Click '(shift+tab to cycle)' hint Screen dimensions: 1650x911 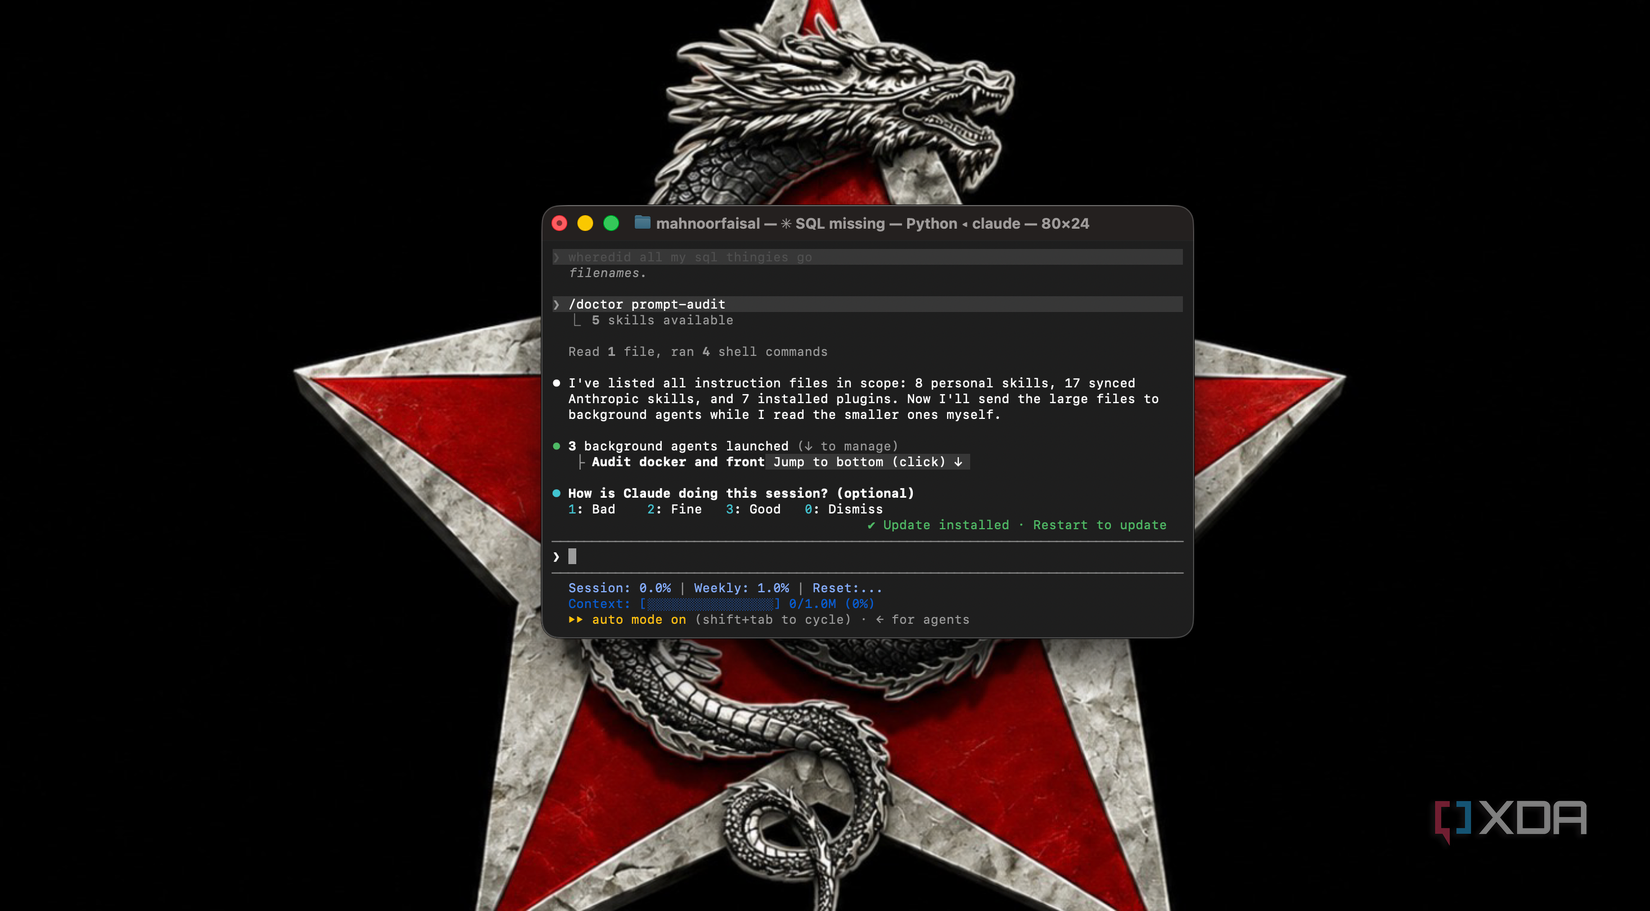coord(773,620)
